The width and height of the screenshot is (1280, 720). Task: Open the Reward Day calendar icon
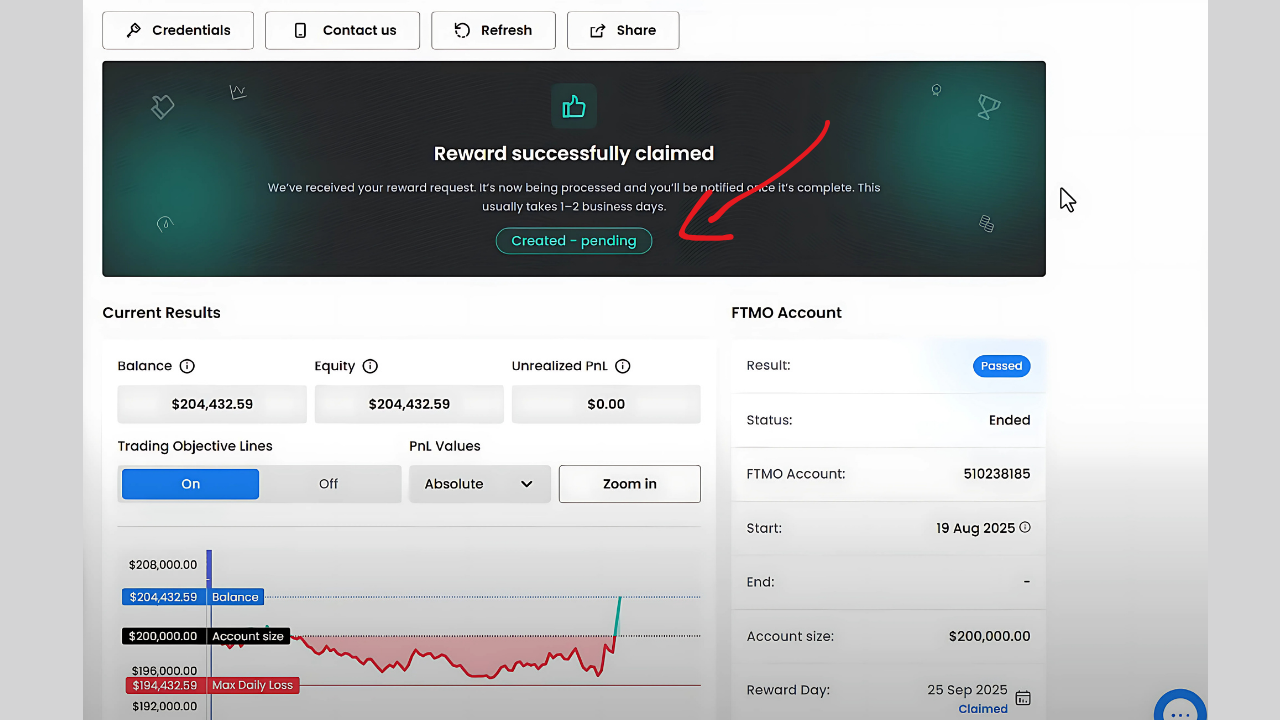click(x=1023, y=698)
